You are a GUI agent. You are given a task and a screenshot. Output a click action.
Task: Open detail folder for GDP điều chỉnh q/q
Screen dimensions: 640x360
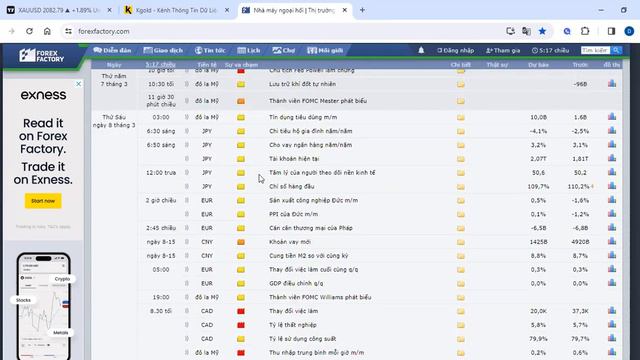[x=460, y=284]
